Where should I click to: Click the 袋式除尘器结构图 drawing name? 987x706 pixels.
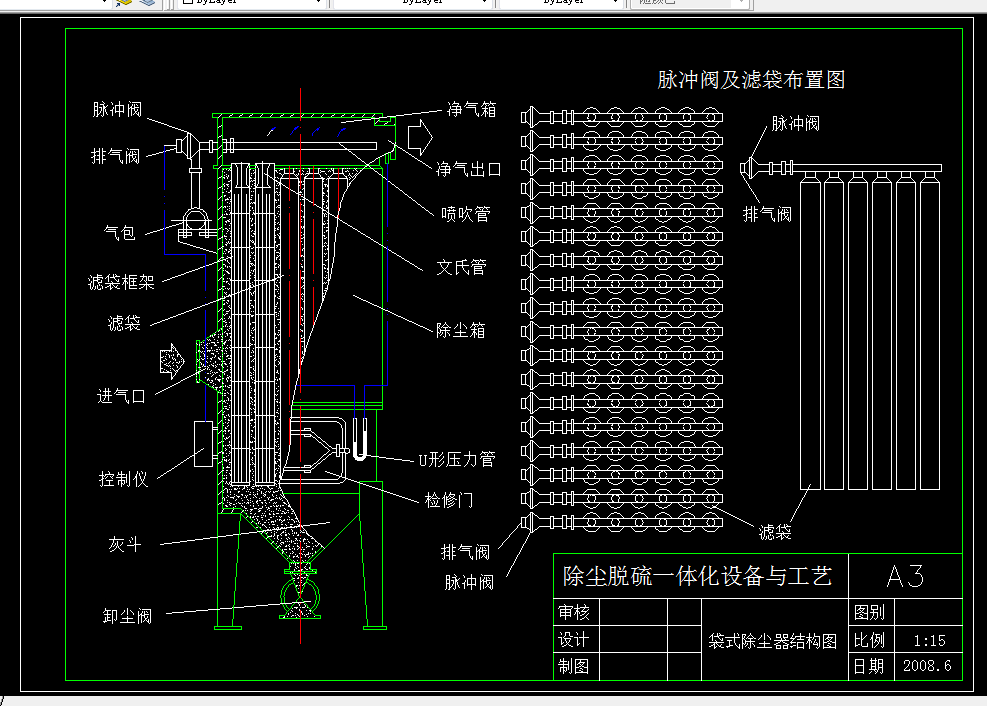tap(773, 641)
